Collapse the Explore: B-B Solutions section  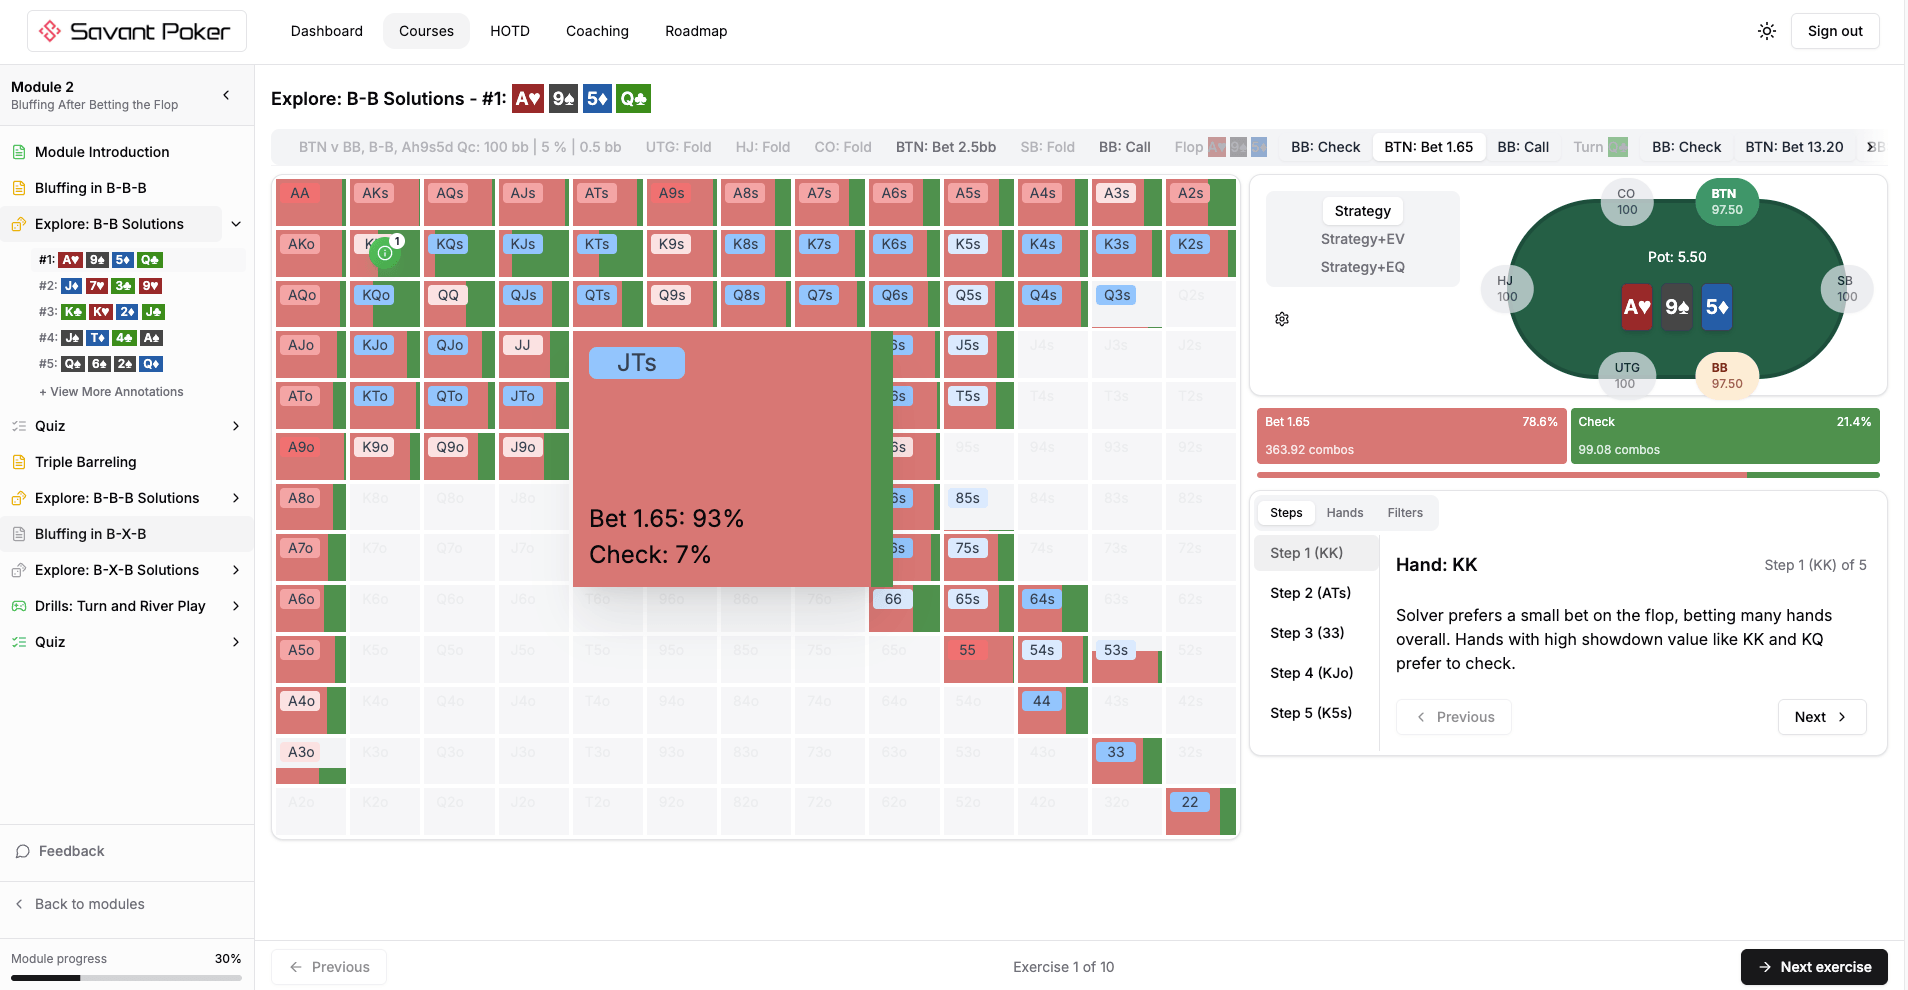click(x=236, y=224)
